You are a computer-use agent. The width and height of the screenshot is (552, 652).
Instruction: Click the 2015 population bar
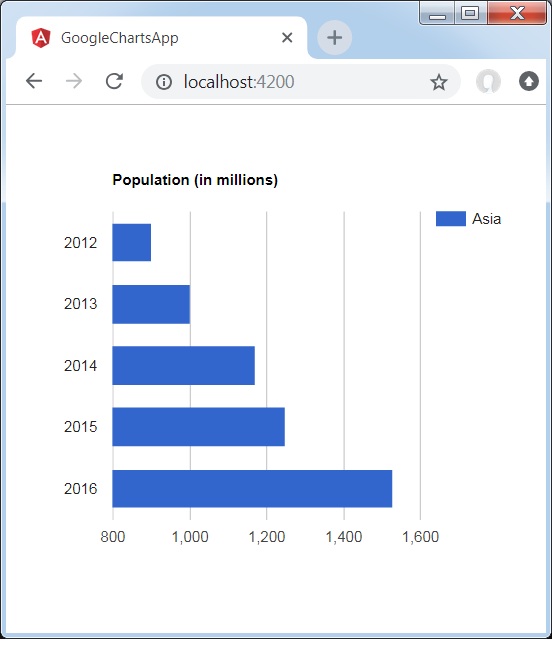click(199, 427)
